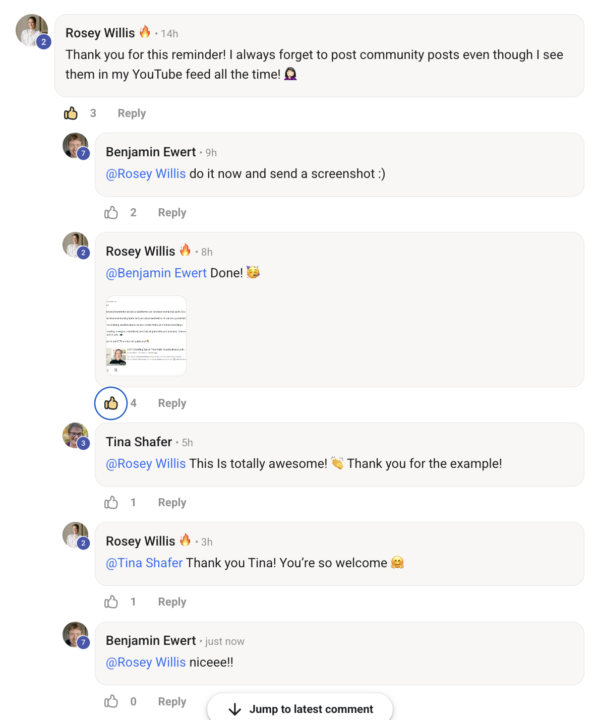
Task: Toggle the highlighted like on Rosey's "Done!" reply
Action: (111, 403)
